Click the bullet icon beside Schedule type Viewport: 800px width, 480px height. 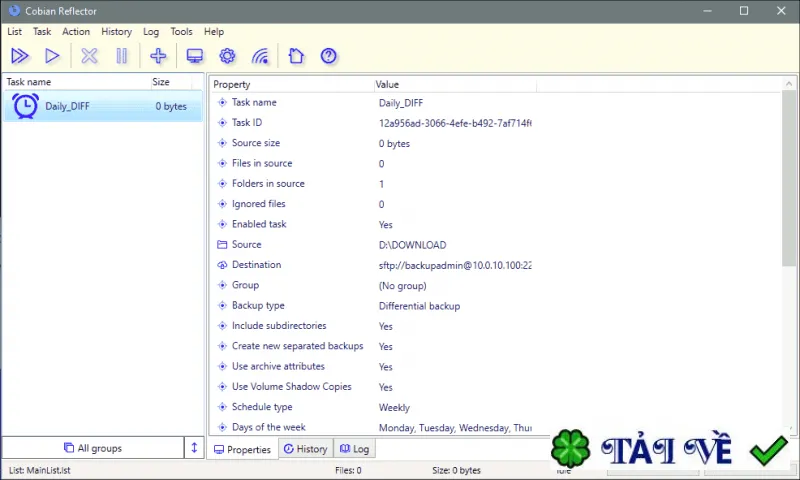click(x=222, y=407)
